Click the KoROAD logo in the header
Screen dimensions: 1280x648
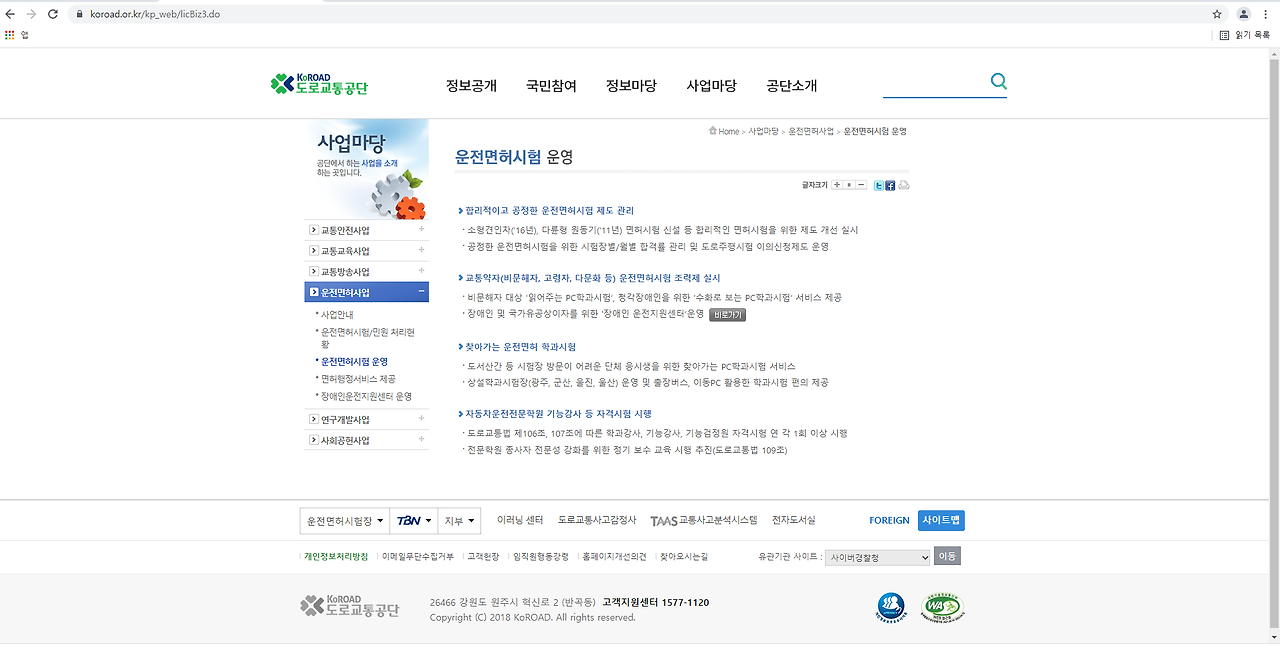[x=317, y=83]
